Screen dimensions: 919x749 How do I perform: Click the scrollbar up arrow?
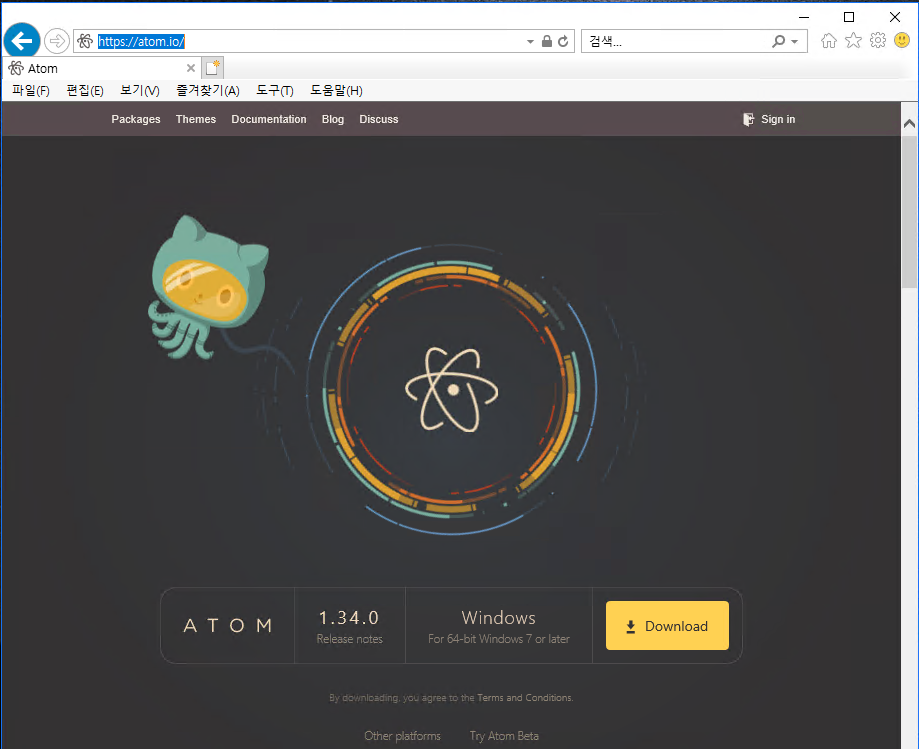tap(909, 123)
